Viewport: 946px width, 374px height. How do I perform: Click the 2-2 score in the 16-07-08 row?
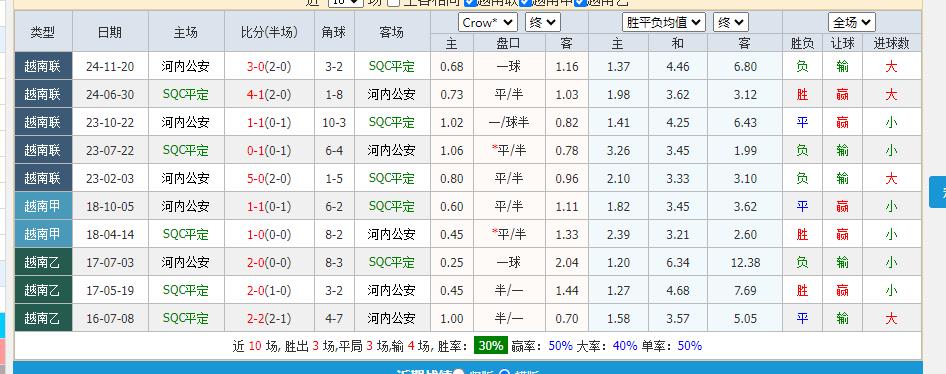[x=256, y=318]
